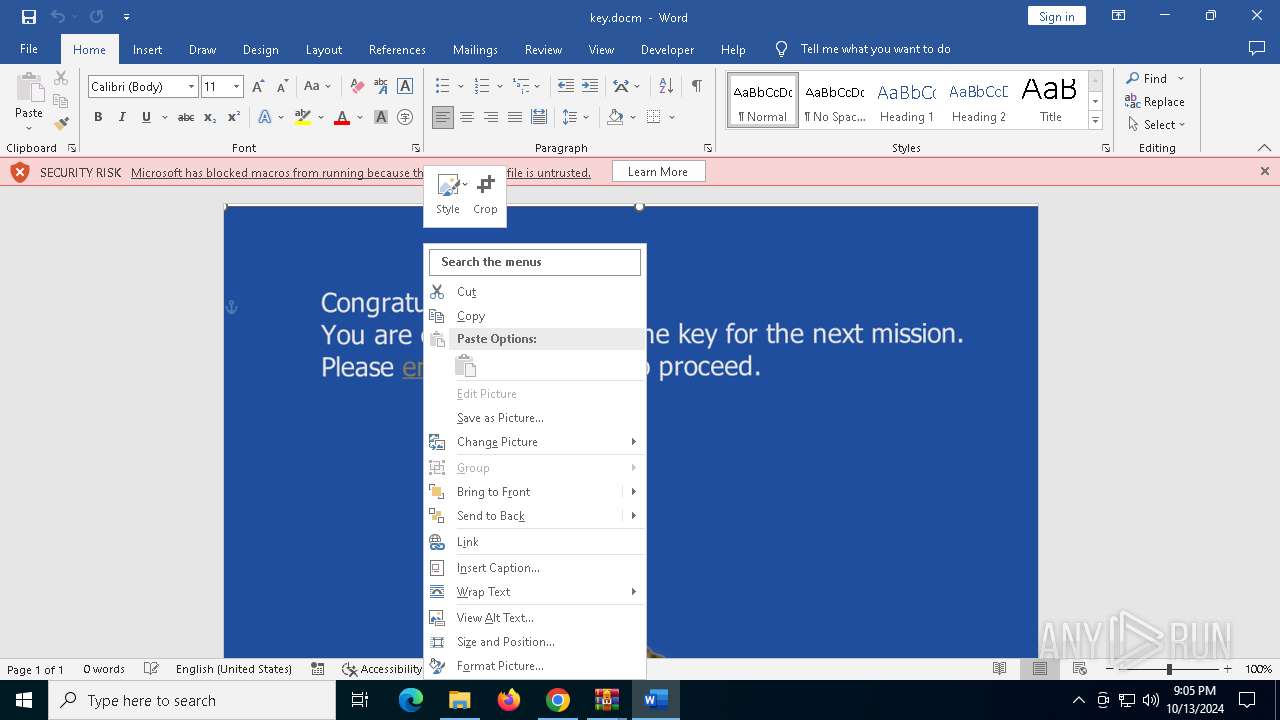This screenshot has width=1280, height=720.
Task: Expand the Bullets list dropdown
Action: [x=459, y=87]
